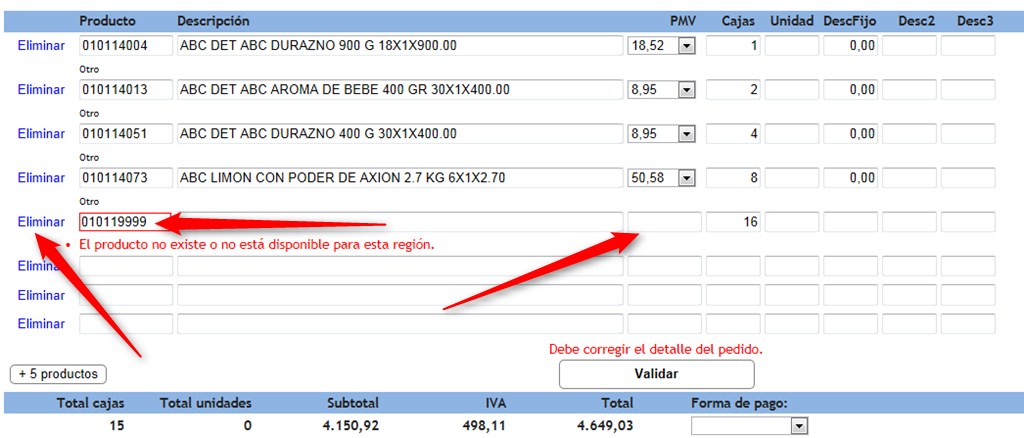Open the PMV dropdown showing 50,58
1024x438 pixels.
coord(686,178)
